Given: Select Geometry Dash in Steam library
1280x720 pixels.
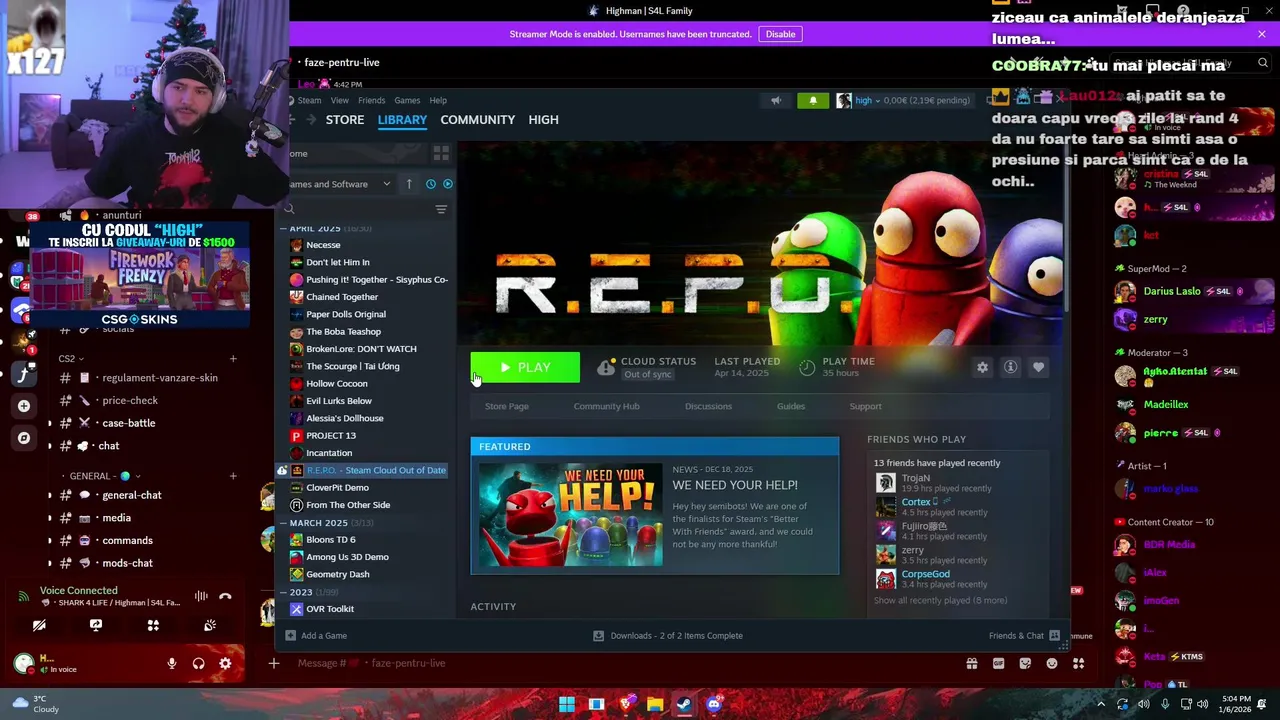Looking at the screenshot, I should click(x=338, y=574).
